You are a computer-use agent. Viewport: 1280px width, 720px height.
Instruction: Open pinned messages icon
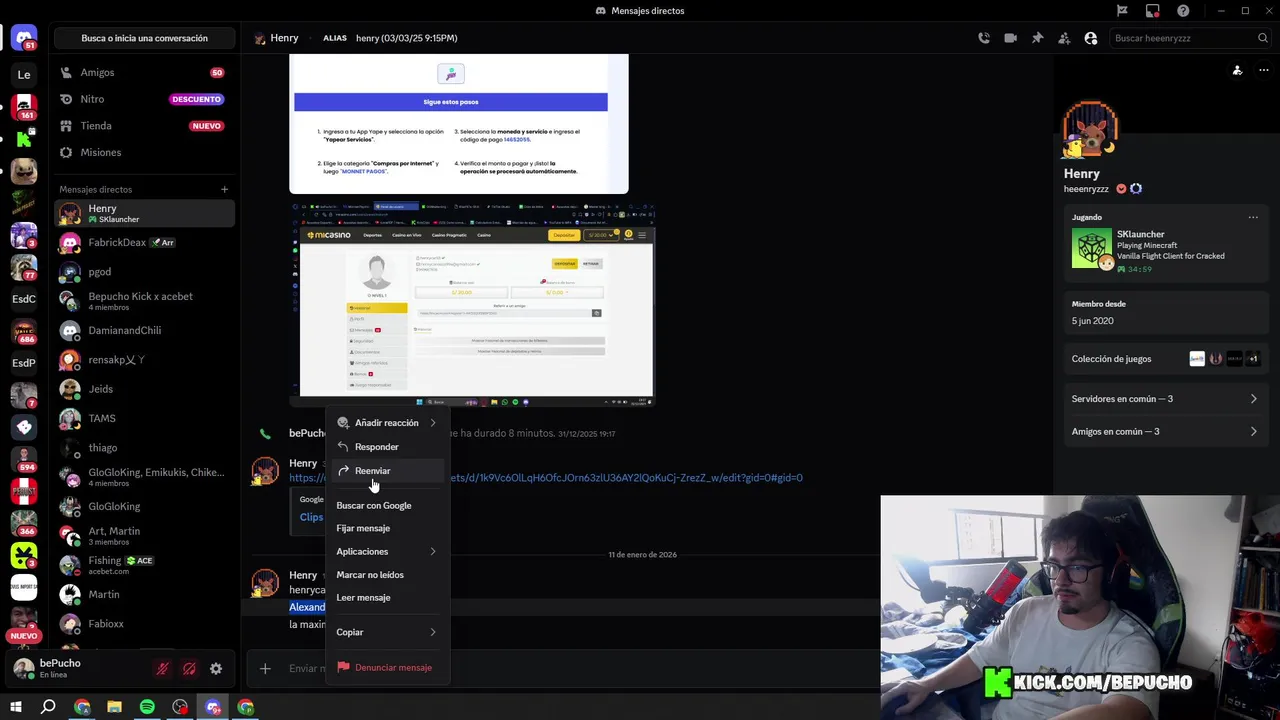(x=1037, y=38)
